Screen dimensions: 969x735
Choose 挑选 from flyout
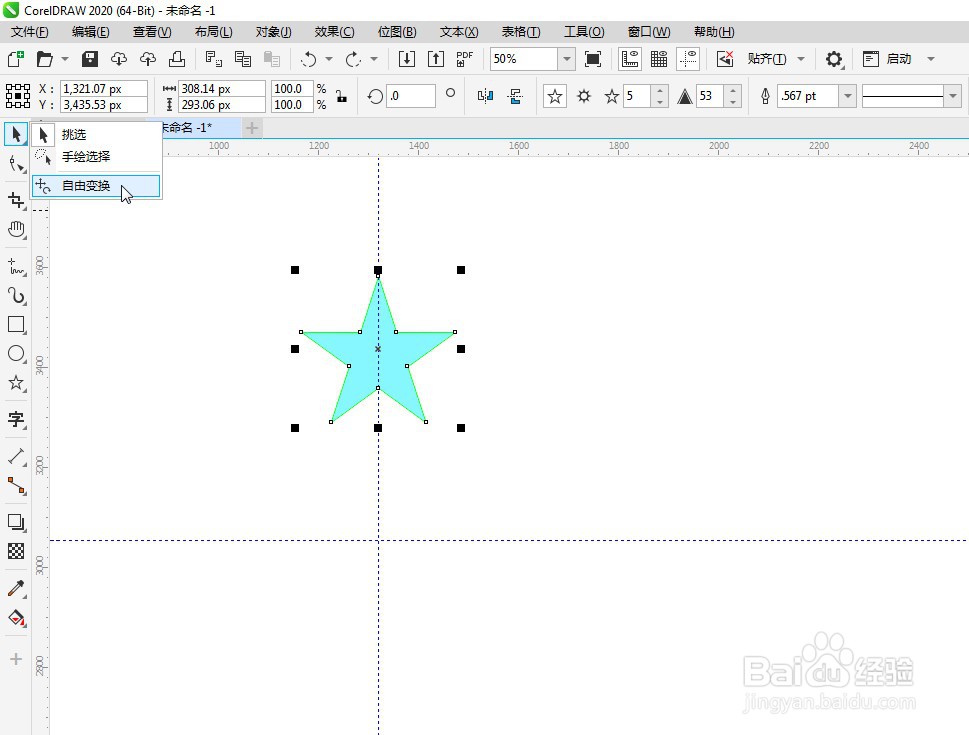[96, 134]
